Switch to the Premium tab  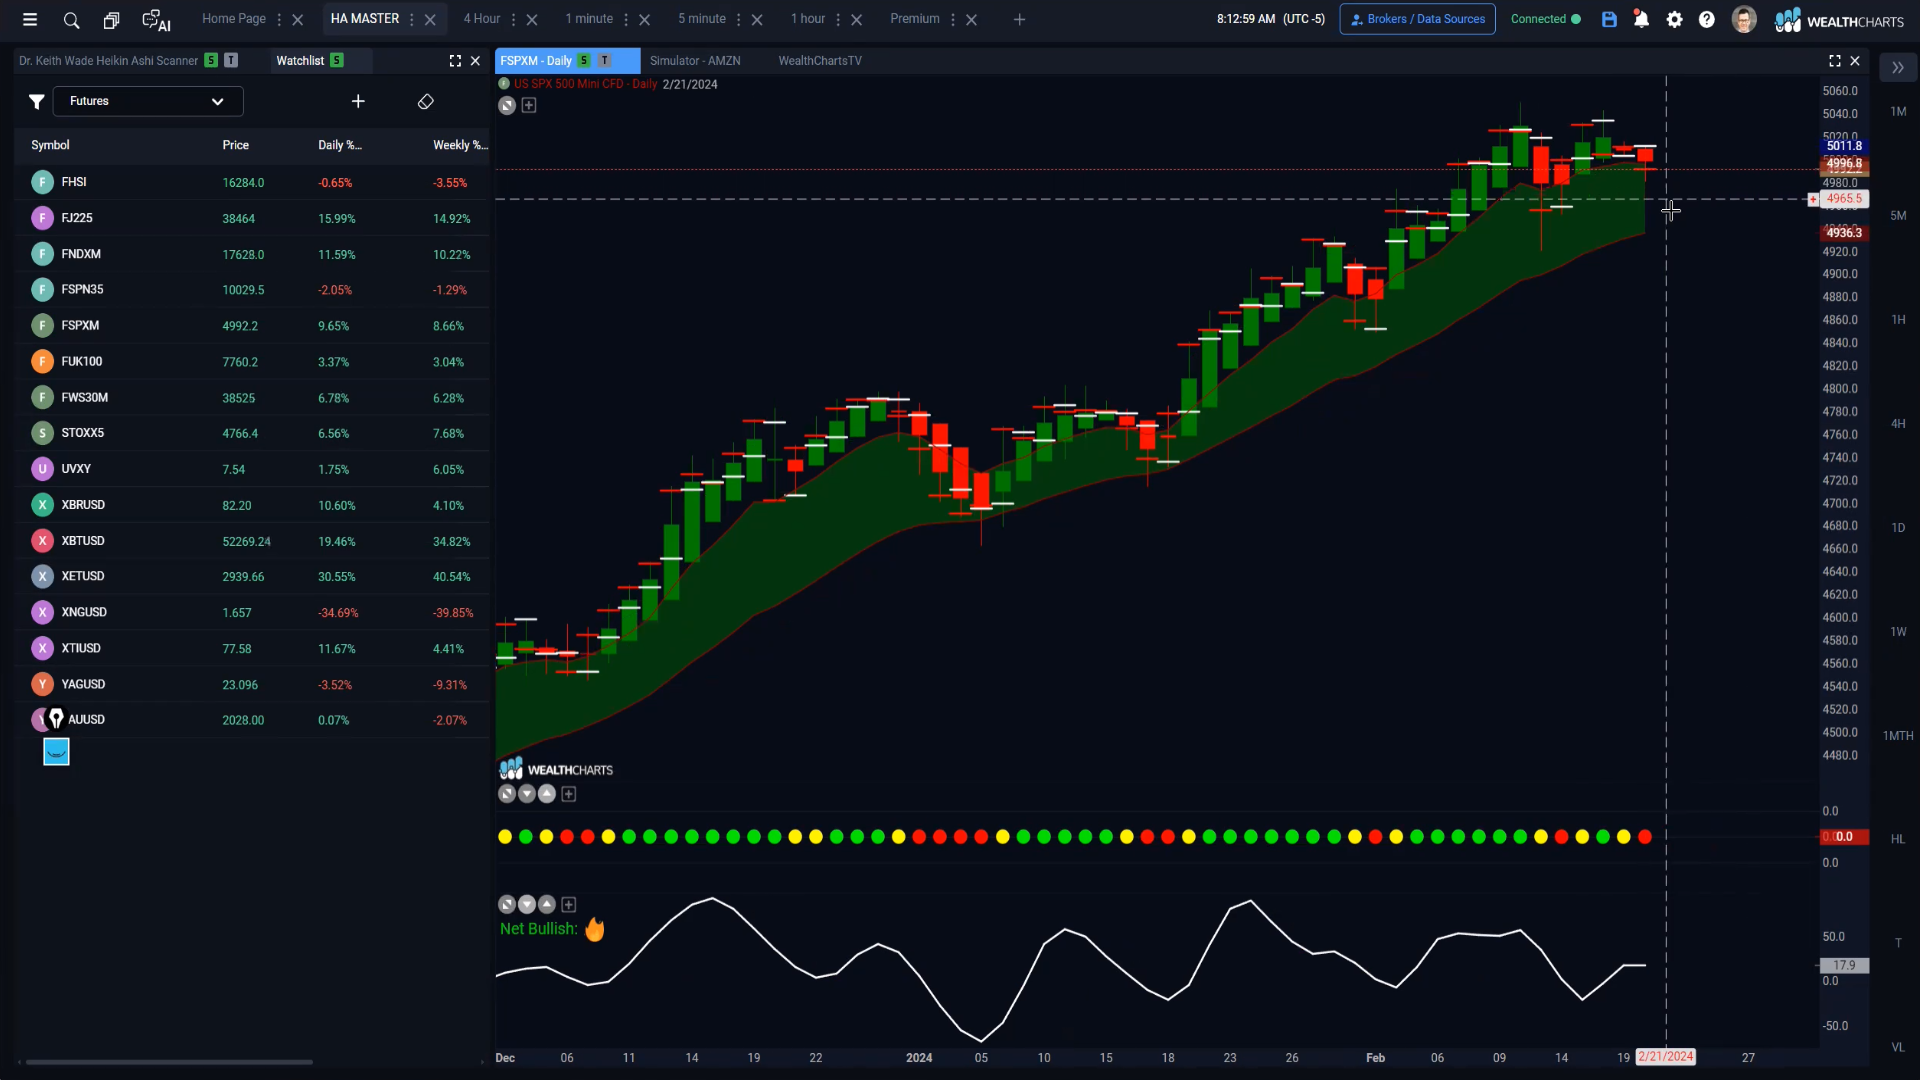click(x=915, y=19)
